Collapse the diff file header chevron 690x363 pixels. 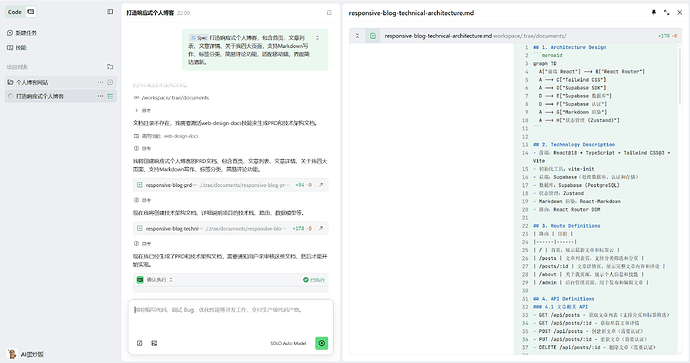point(357,36)
